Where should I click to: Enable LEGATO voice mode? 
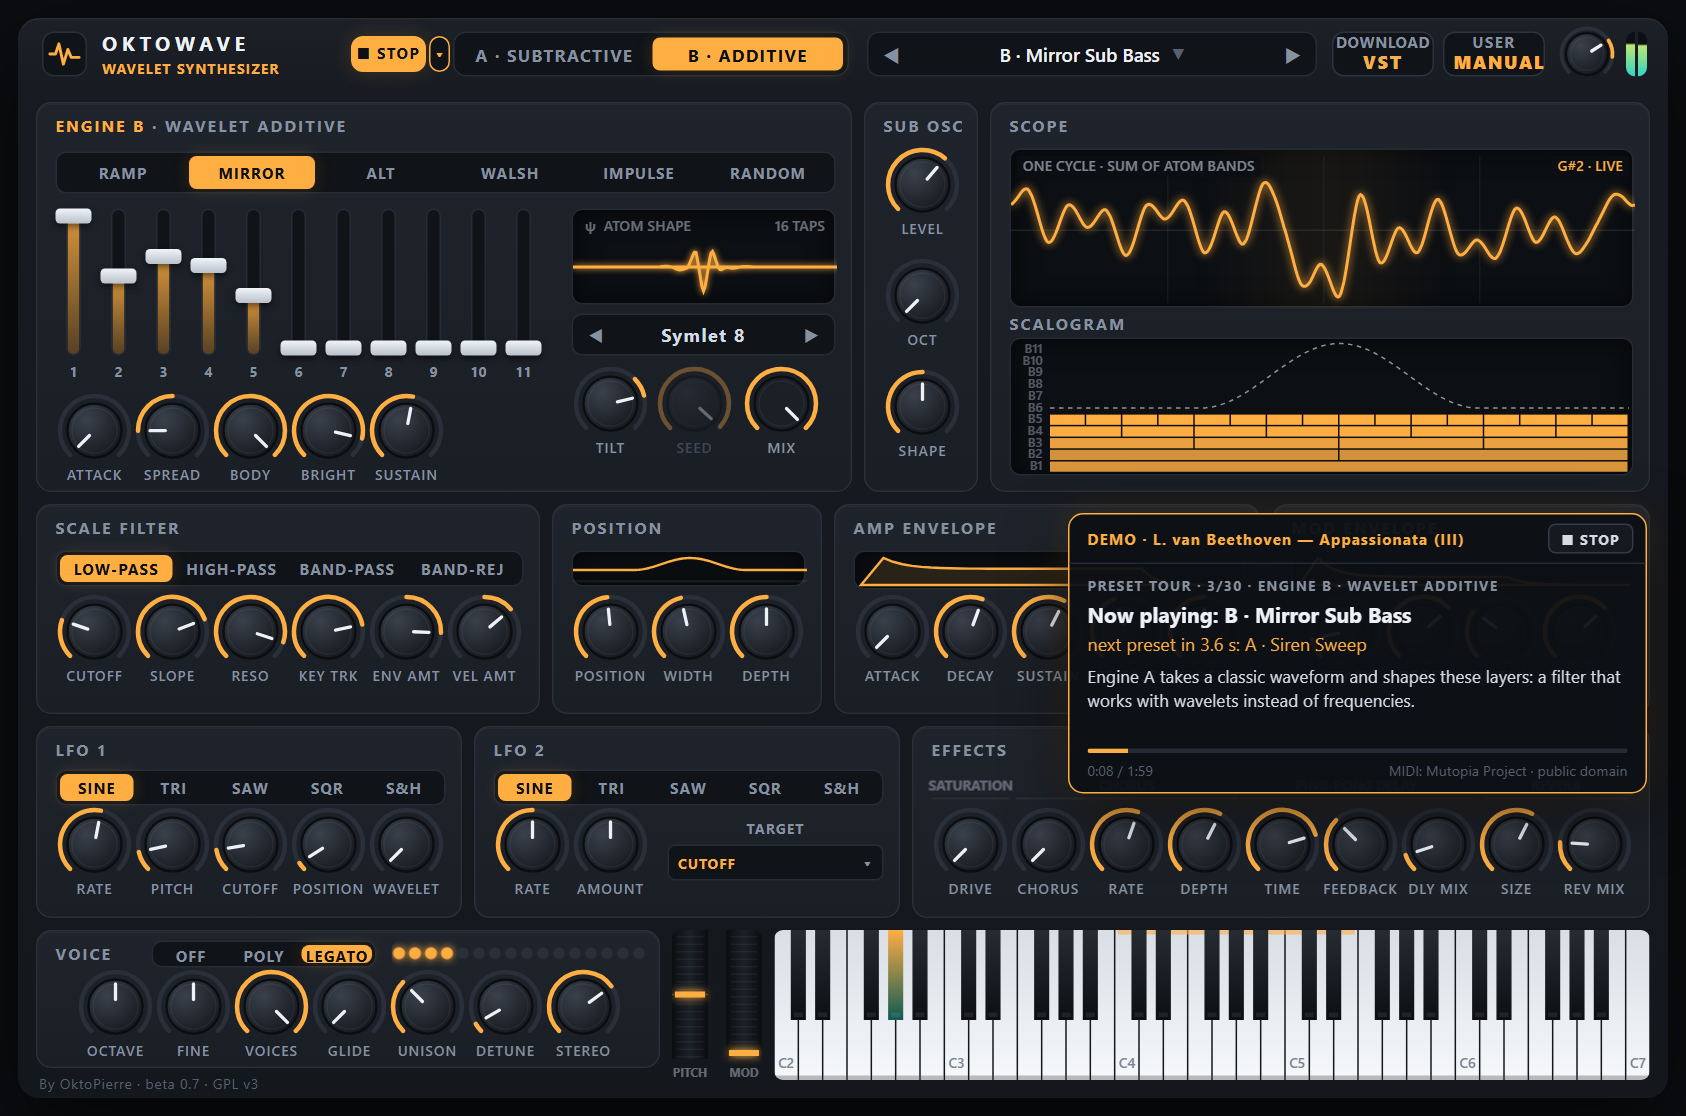tap(337, 956)
